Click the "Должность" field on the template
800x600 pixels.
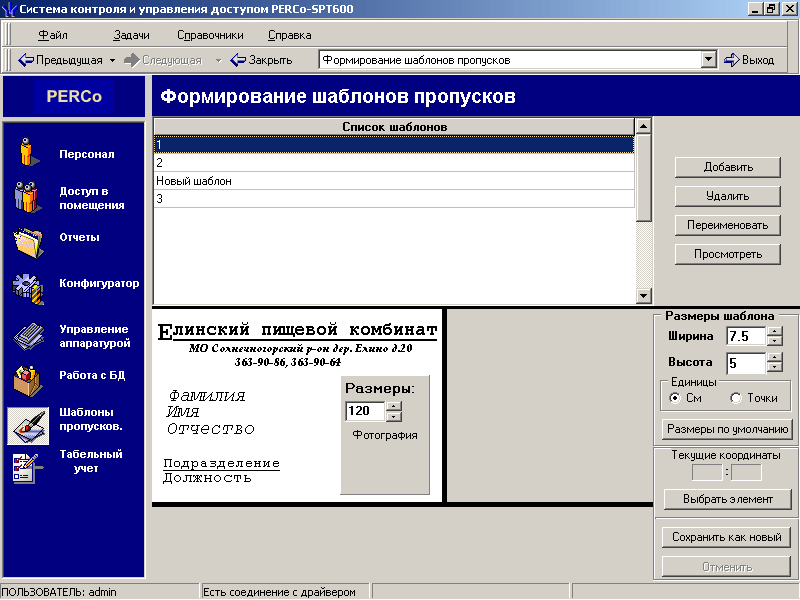tap(207, 478)
